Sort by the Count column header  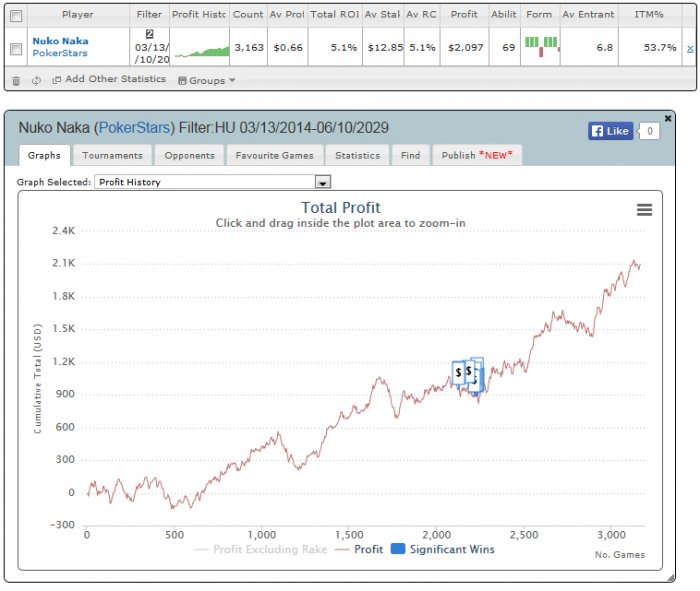(248, 15)
